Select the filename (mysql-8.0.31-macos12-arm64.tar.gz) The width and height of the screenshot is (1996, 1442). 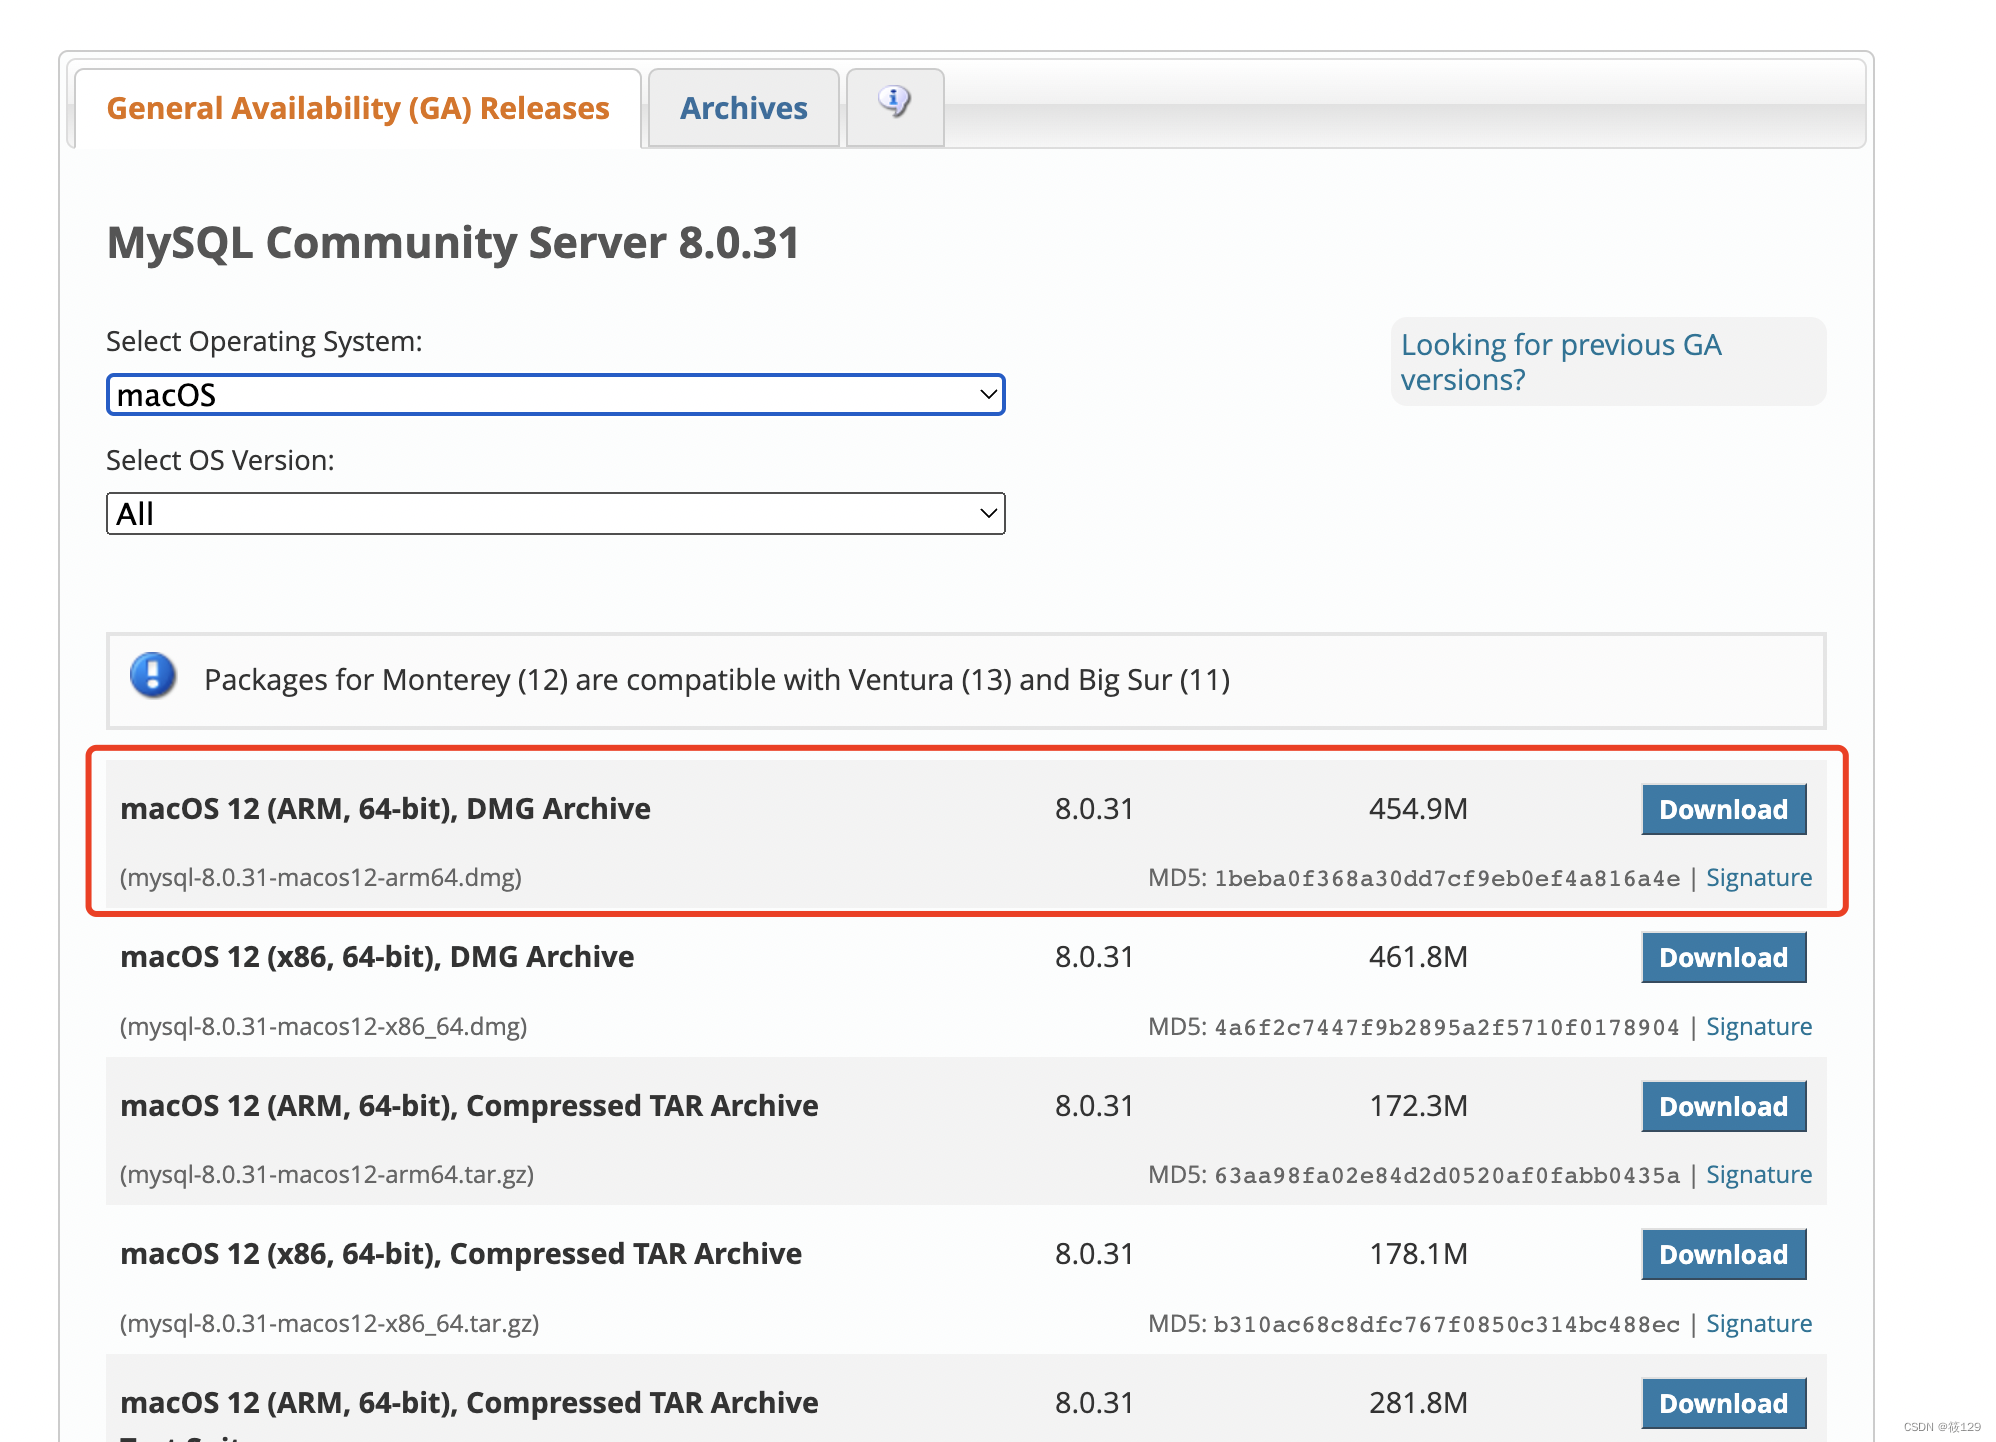point(327,1175)
